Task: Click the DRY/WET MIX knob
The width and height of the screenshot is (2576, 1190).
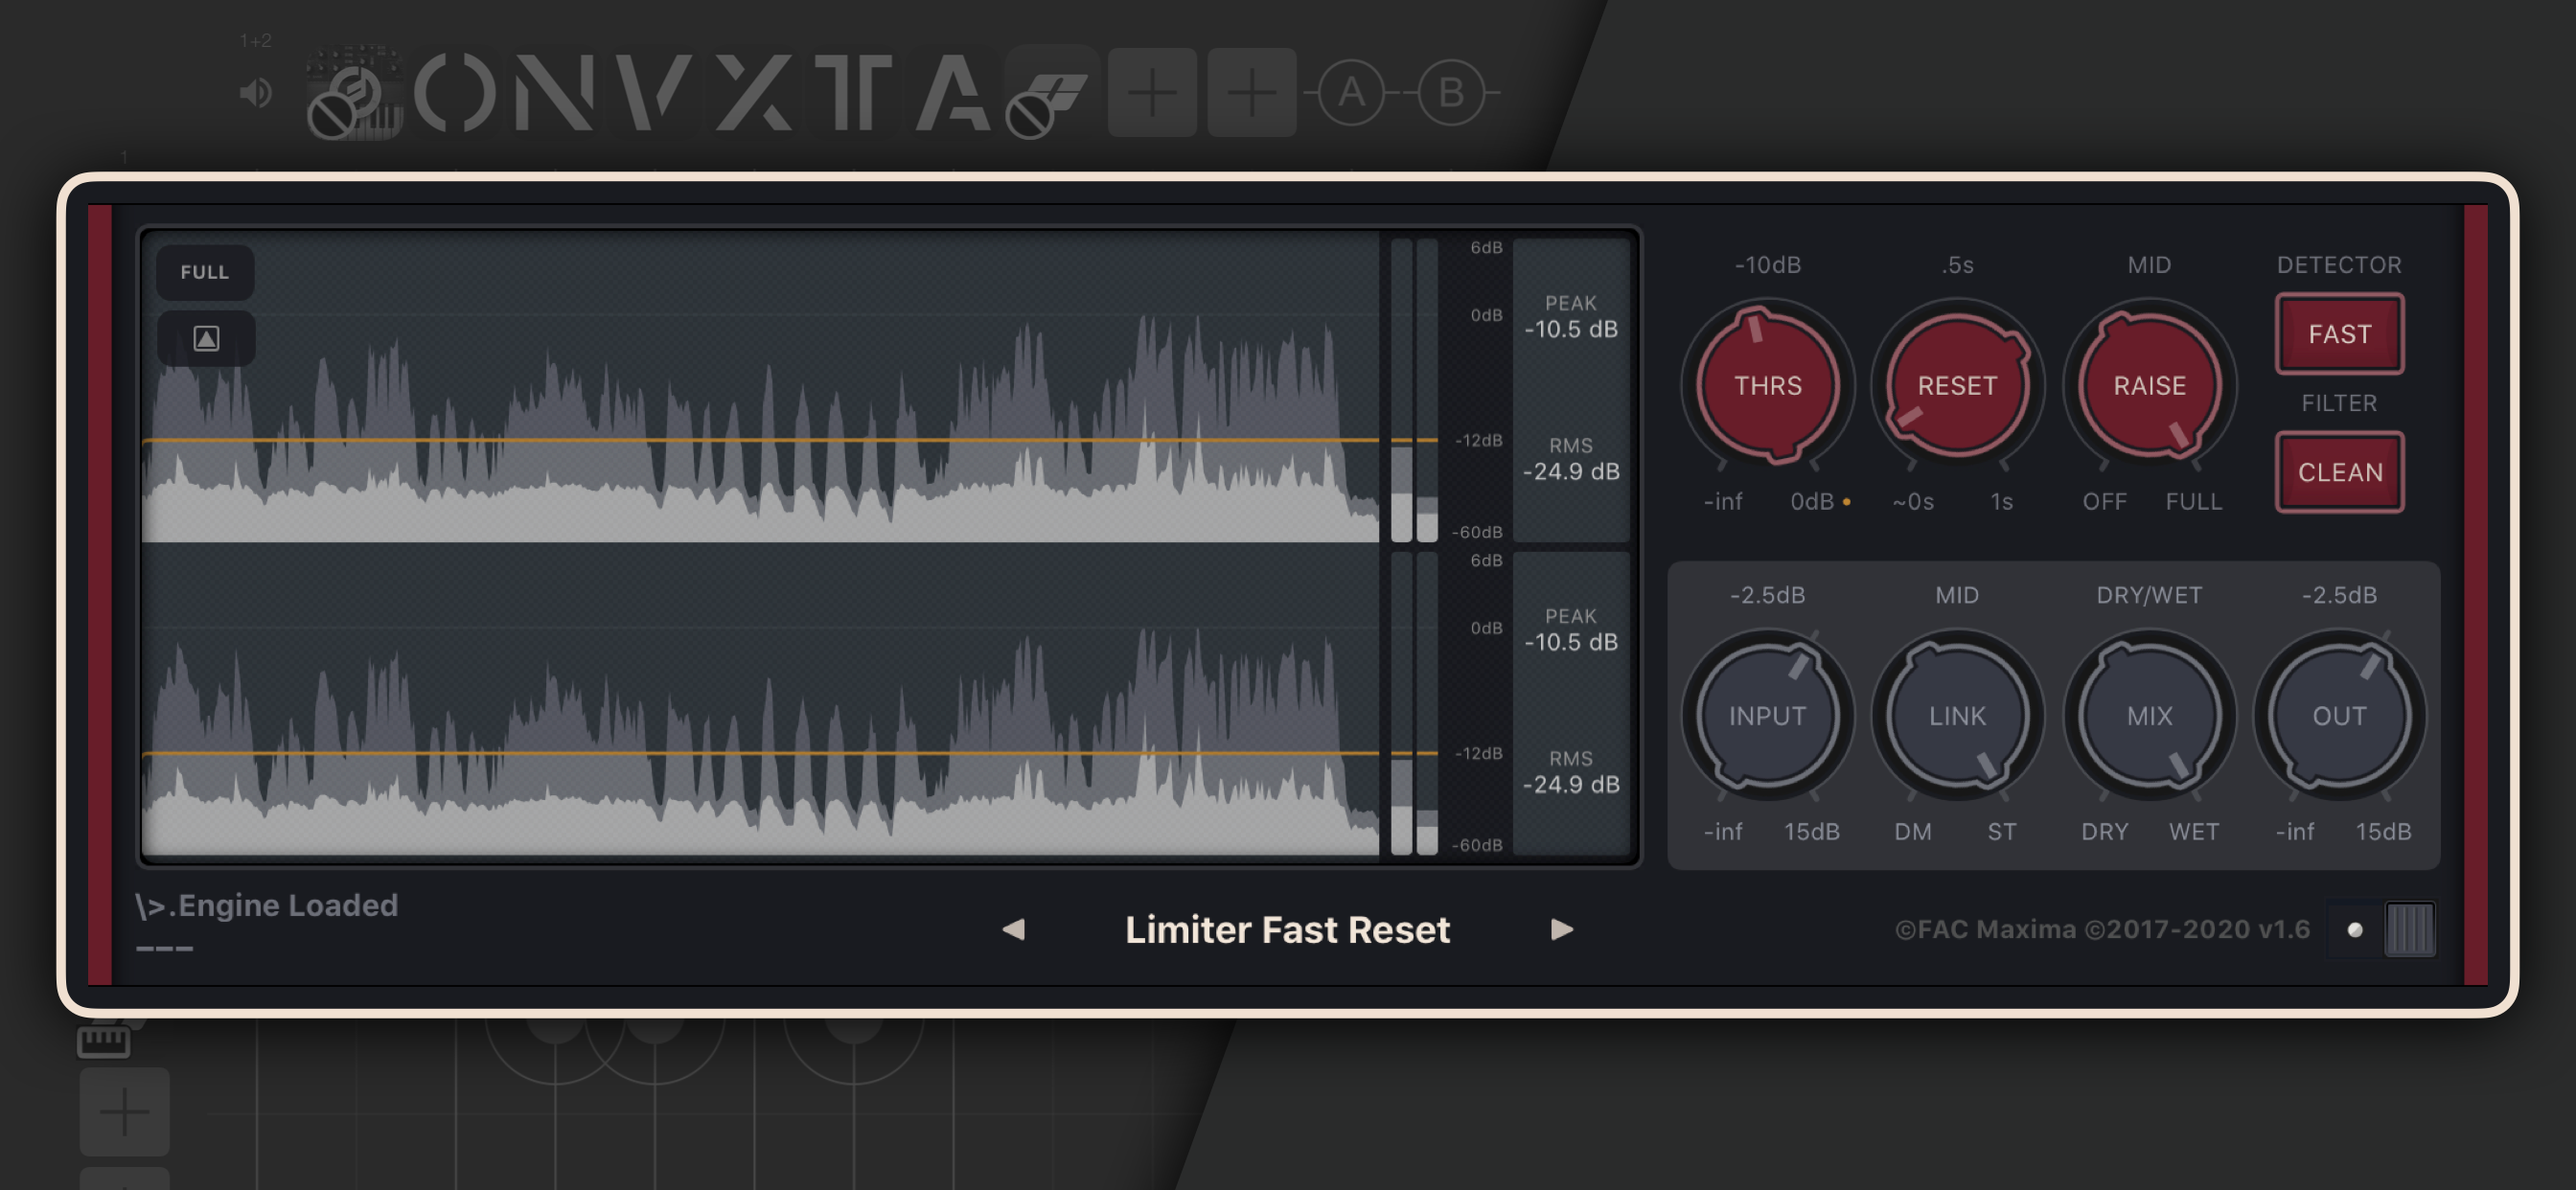Action: (x=2149, y=716)
